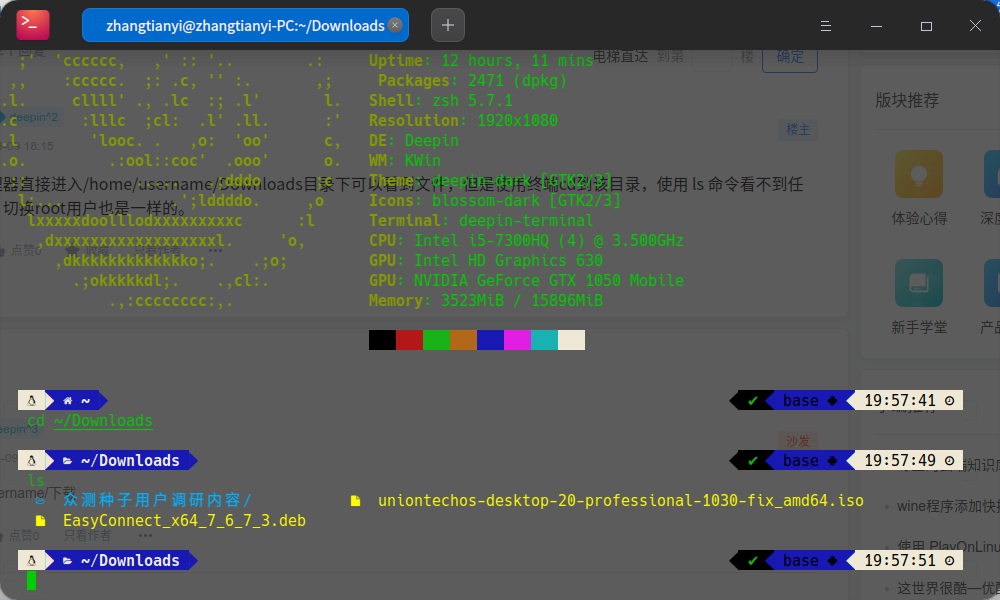Click the EasyConnect_x64_7_6_7_3.deb filename
The width and height of the screenshot is (1000, 600).
tap(184, 520)
